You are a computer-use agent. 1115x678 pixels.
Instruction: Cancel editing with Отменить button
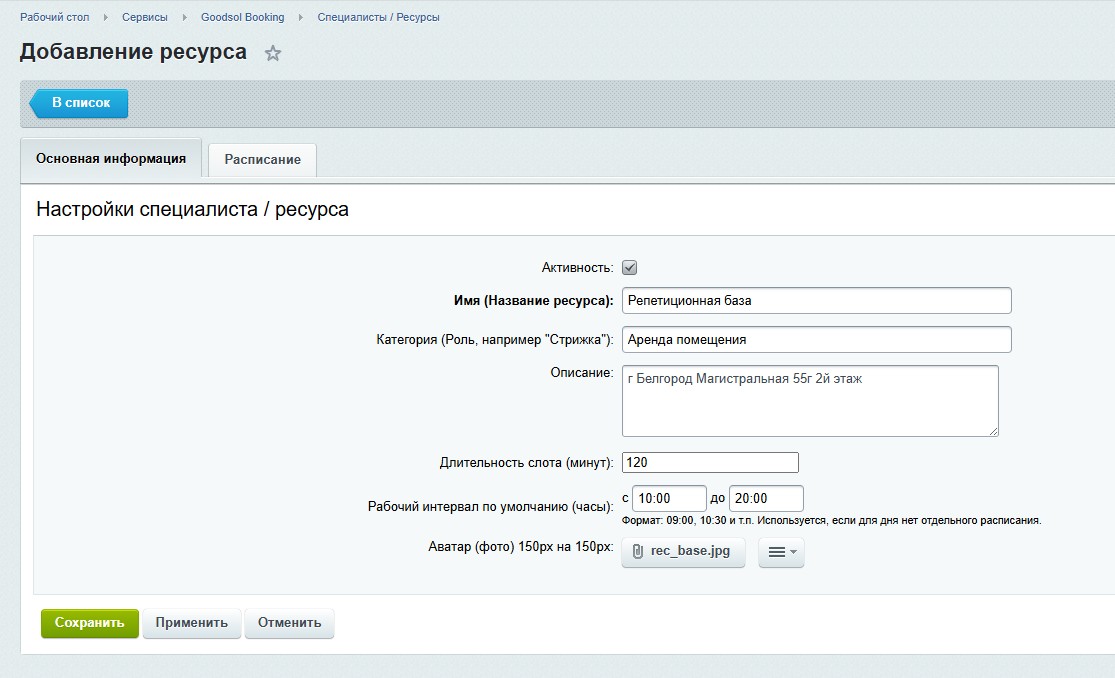[x=289, y=623]
